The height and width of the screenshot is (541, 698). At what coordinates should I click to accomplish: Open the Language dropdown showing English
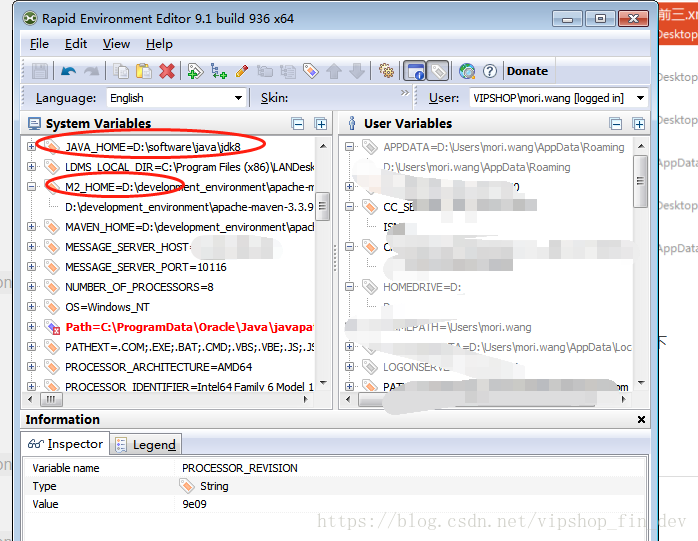[176, 98]
